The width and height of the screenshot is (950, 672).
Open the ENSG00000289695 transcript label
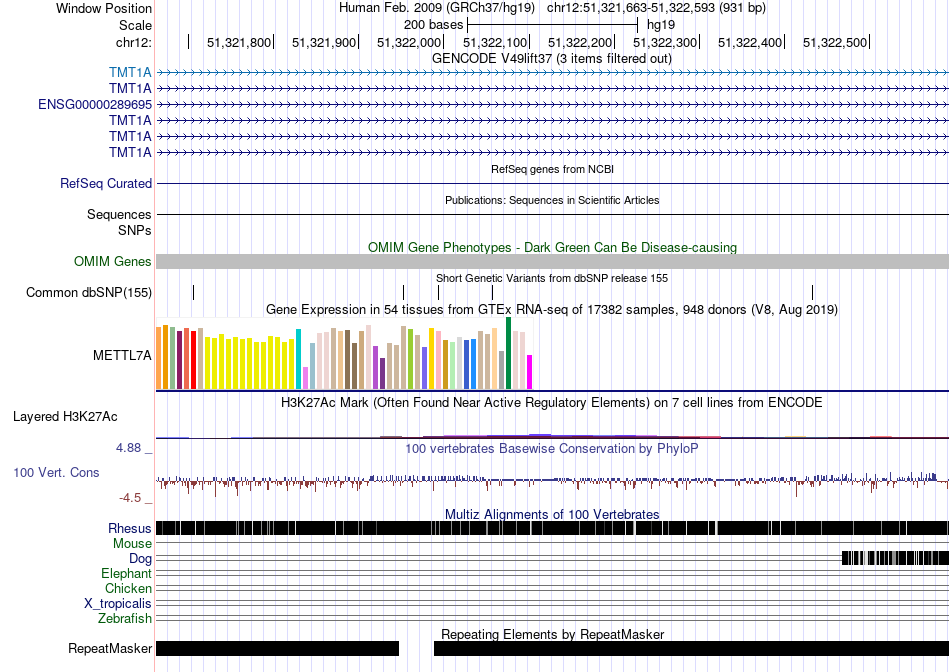95,104
